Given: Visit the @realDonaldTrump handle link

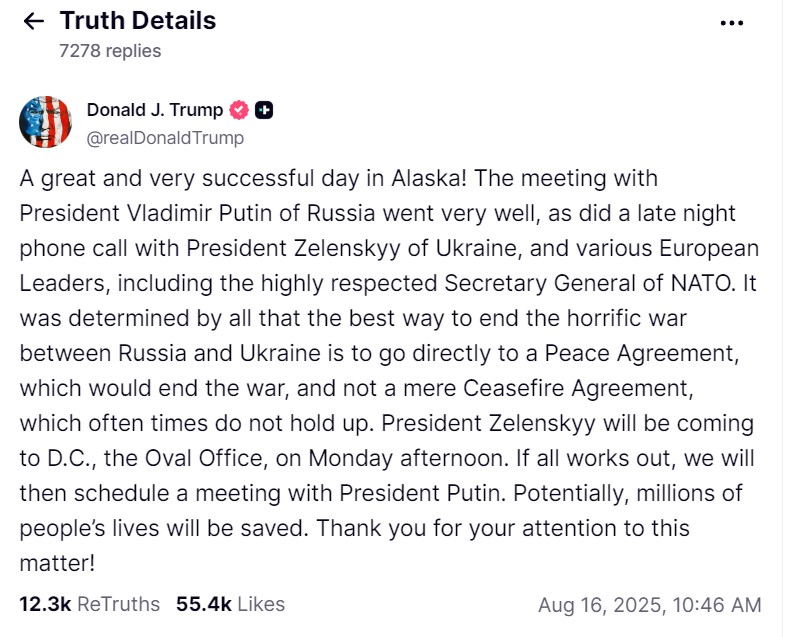Looking at the screenshot, I should tap(165, 138).
